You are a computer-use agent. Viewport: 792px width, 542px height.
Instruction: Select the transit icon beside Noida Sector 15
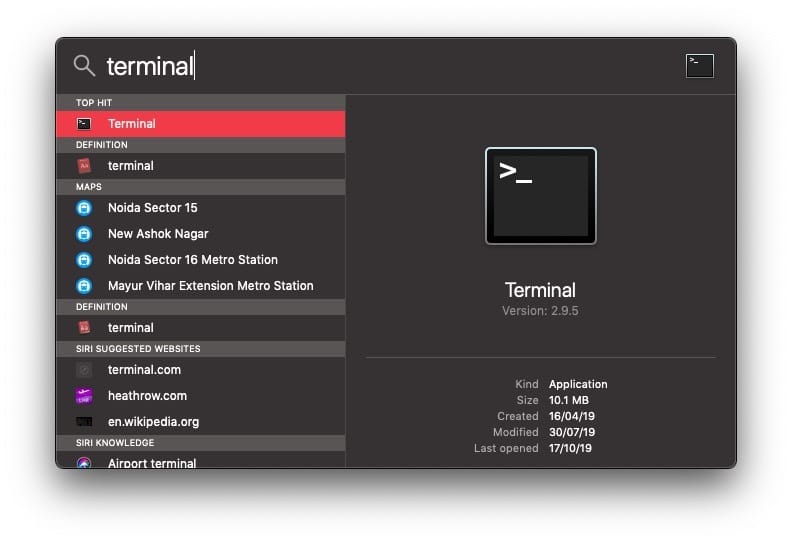click(x=85, y=208)
